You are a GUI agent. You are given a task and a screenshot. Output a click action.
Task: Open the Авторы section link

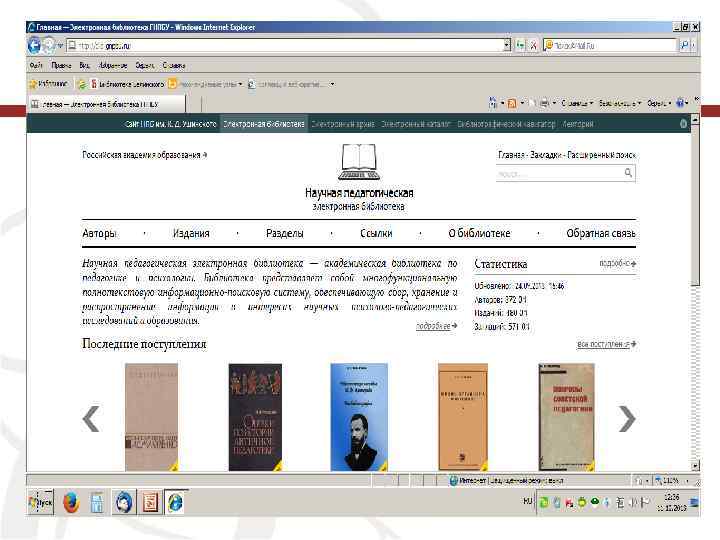pos(99,233)
